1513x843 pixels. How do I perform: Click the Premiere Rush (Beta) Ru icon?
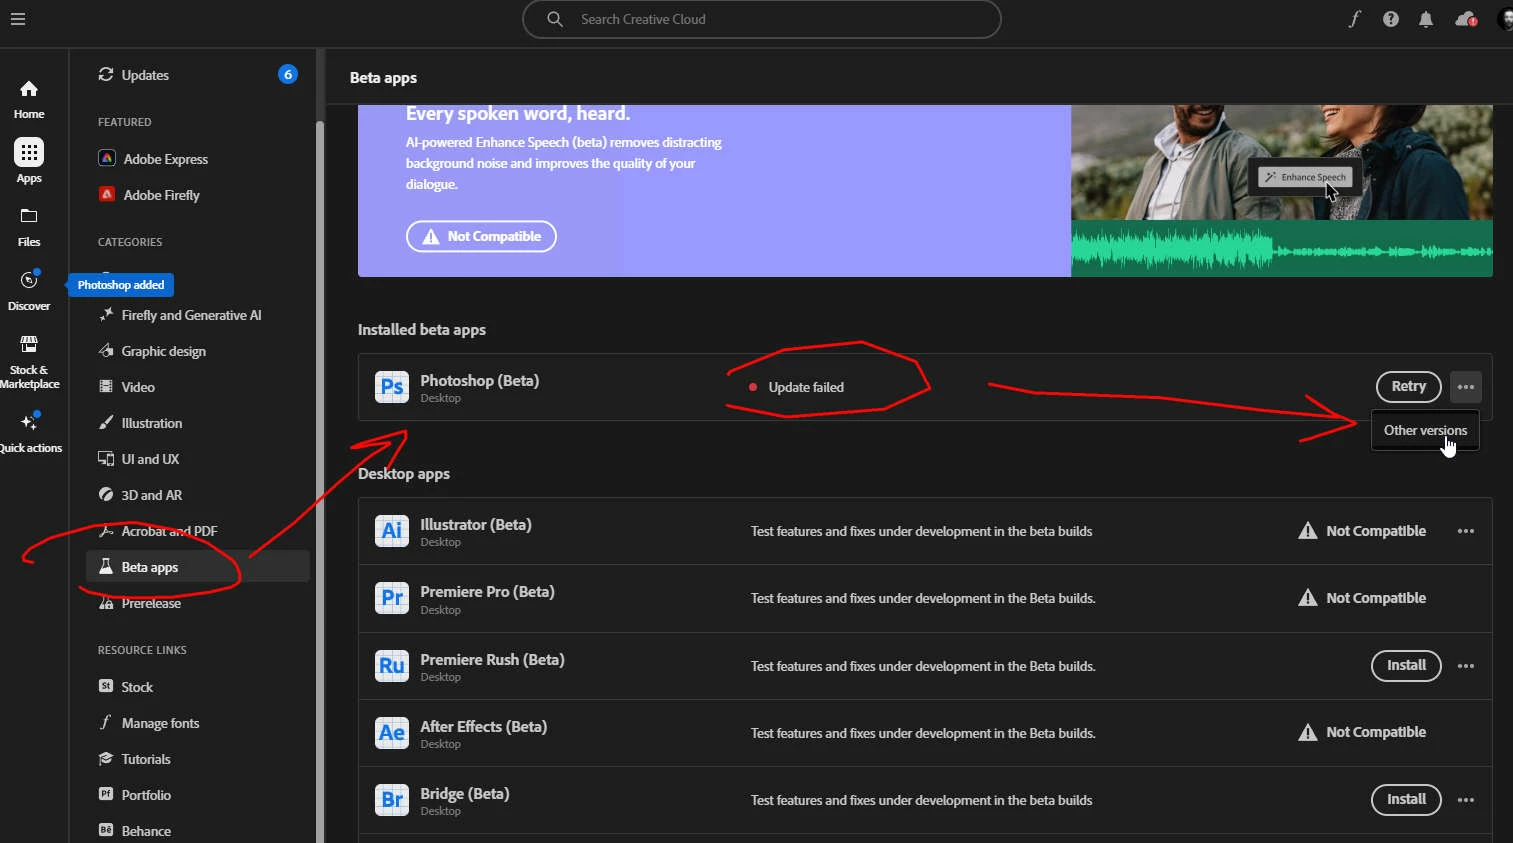click(392, 666)
